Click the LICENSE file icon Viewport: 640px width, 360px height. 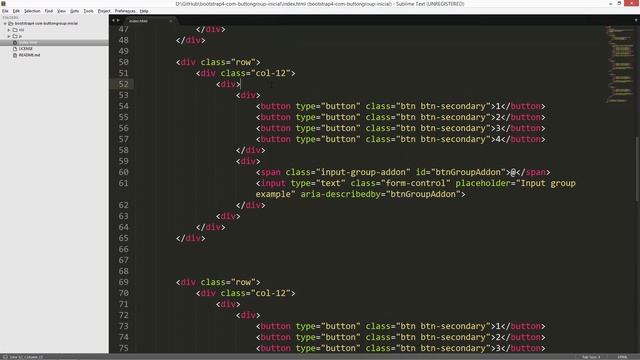pos(15,49)
